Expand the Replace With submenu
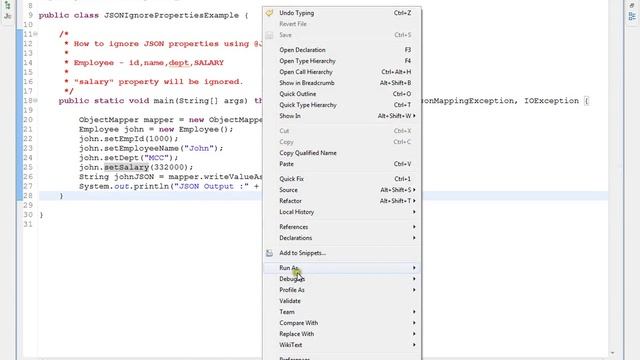Screen dimensions: 640x360 [342, 334]
